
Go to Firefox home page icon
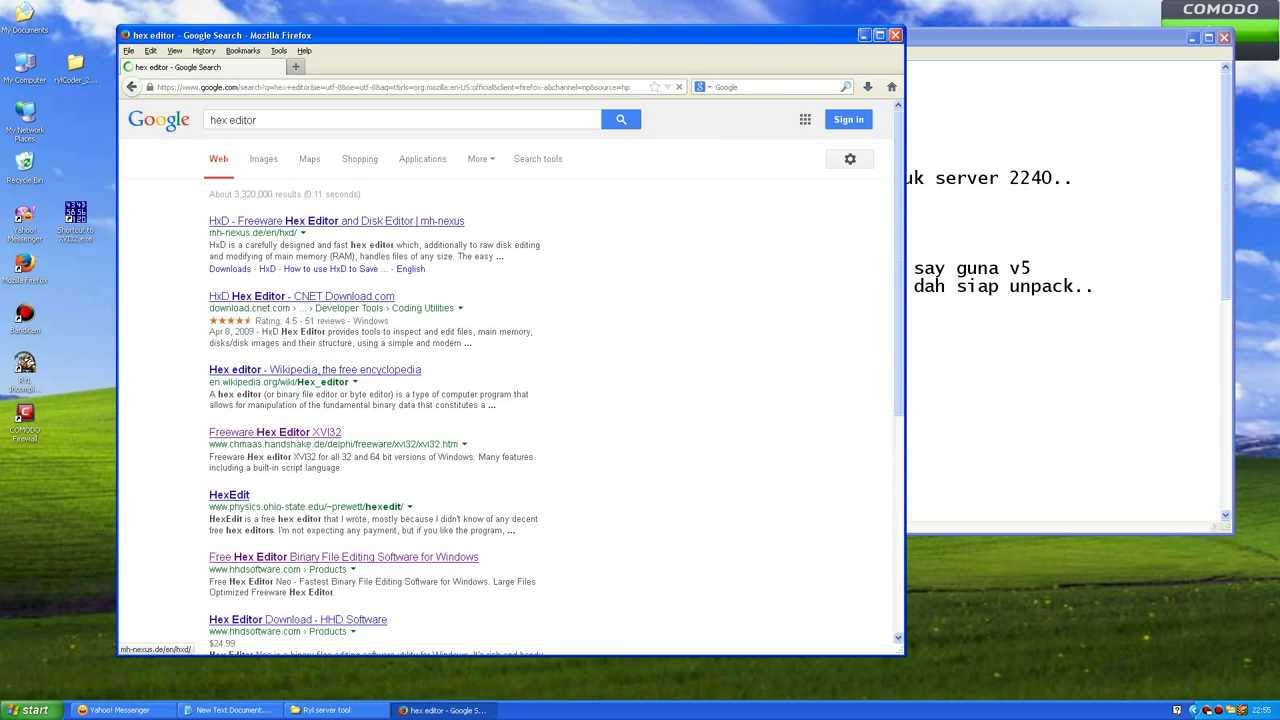892,87
